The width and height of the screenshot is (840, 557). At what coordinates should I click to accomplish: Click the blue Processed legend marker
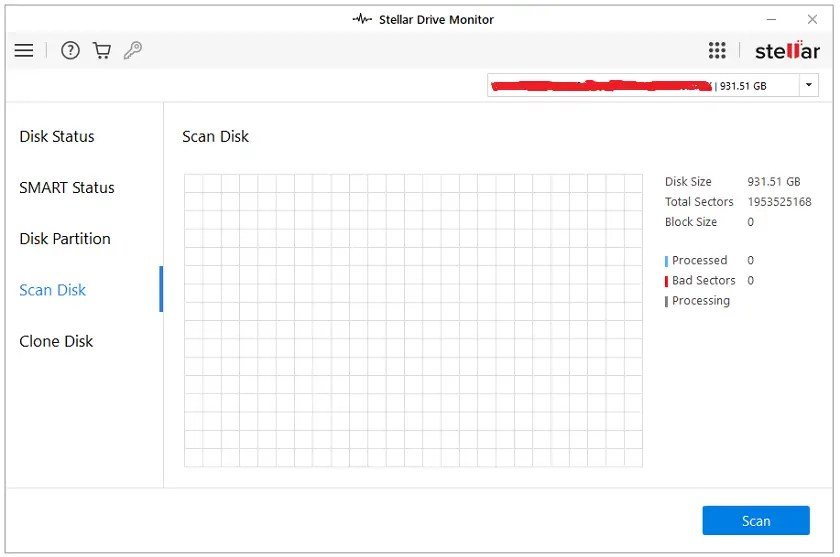point(666,261)
